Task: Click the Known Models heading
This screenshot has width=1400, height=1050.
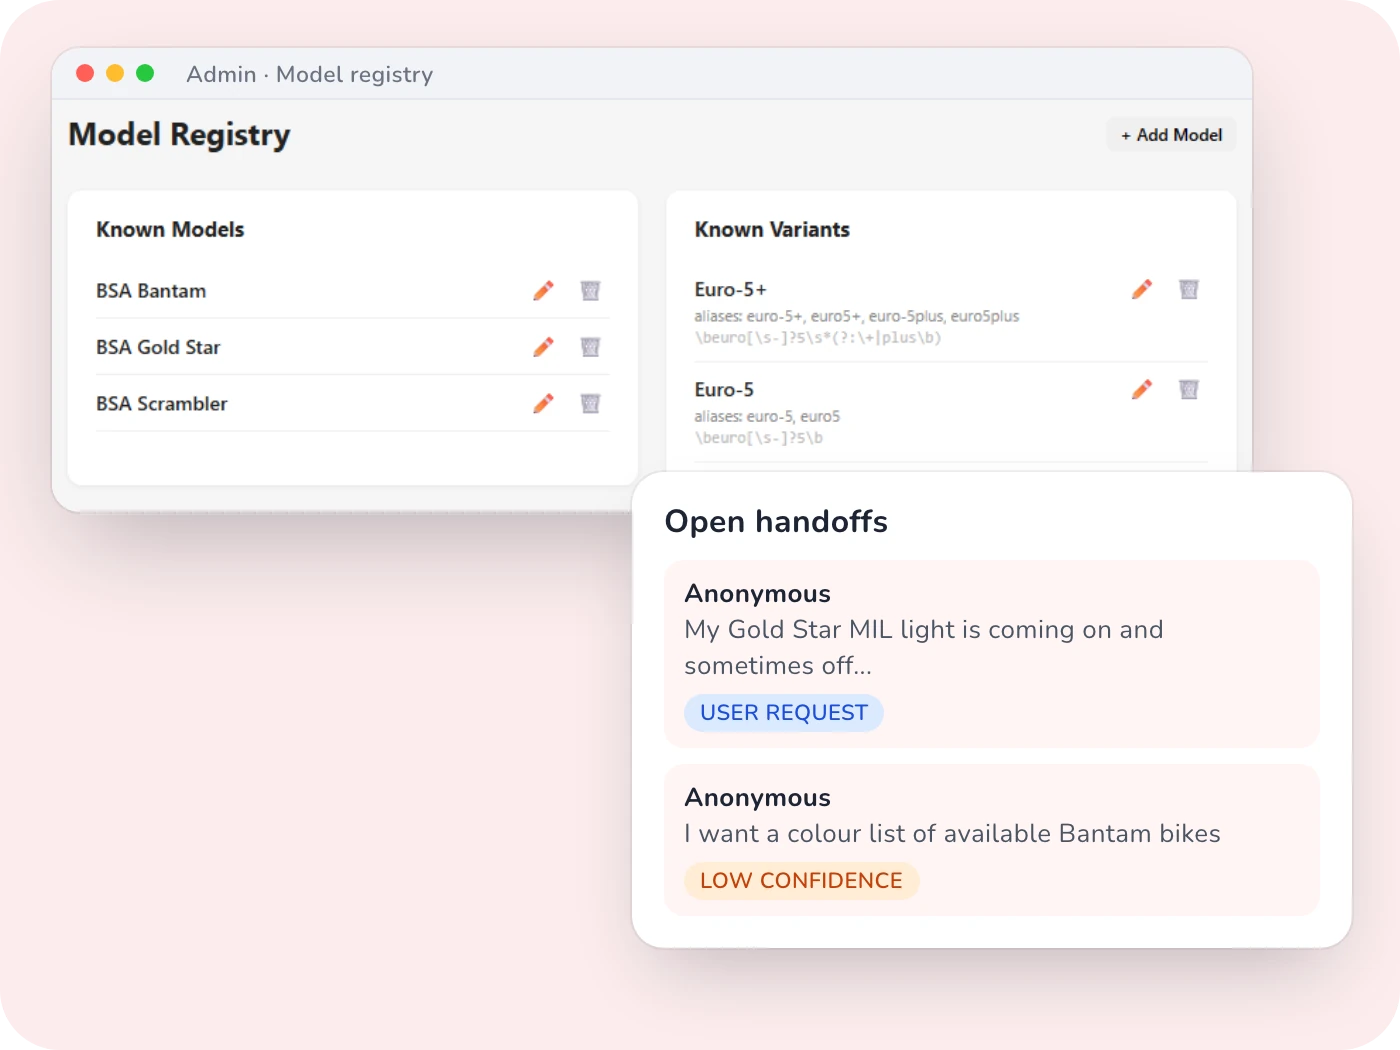Action: 170,230
